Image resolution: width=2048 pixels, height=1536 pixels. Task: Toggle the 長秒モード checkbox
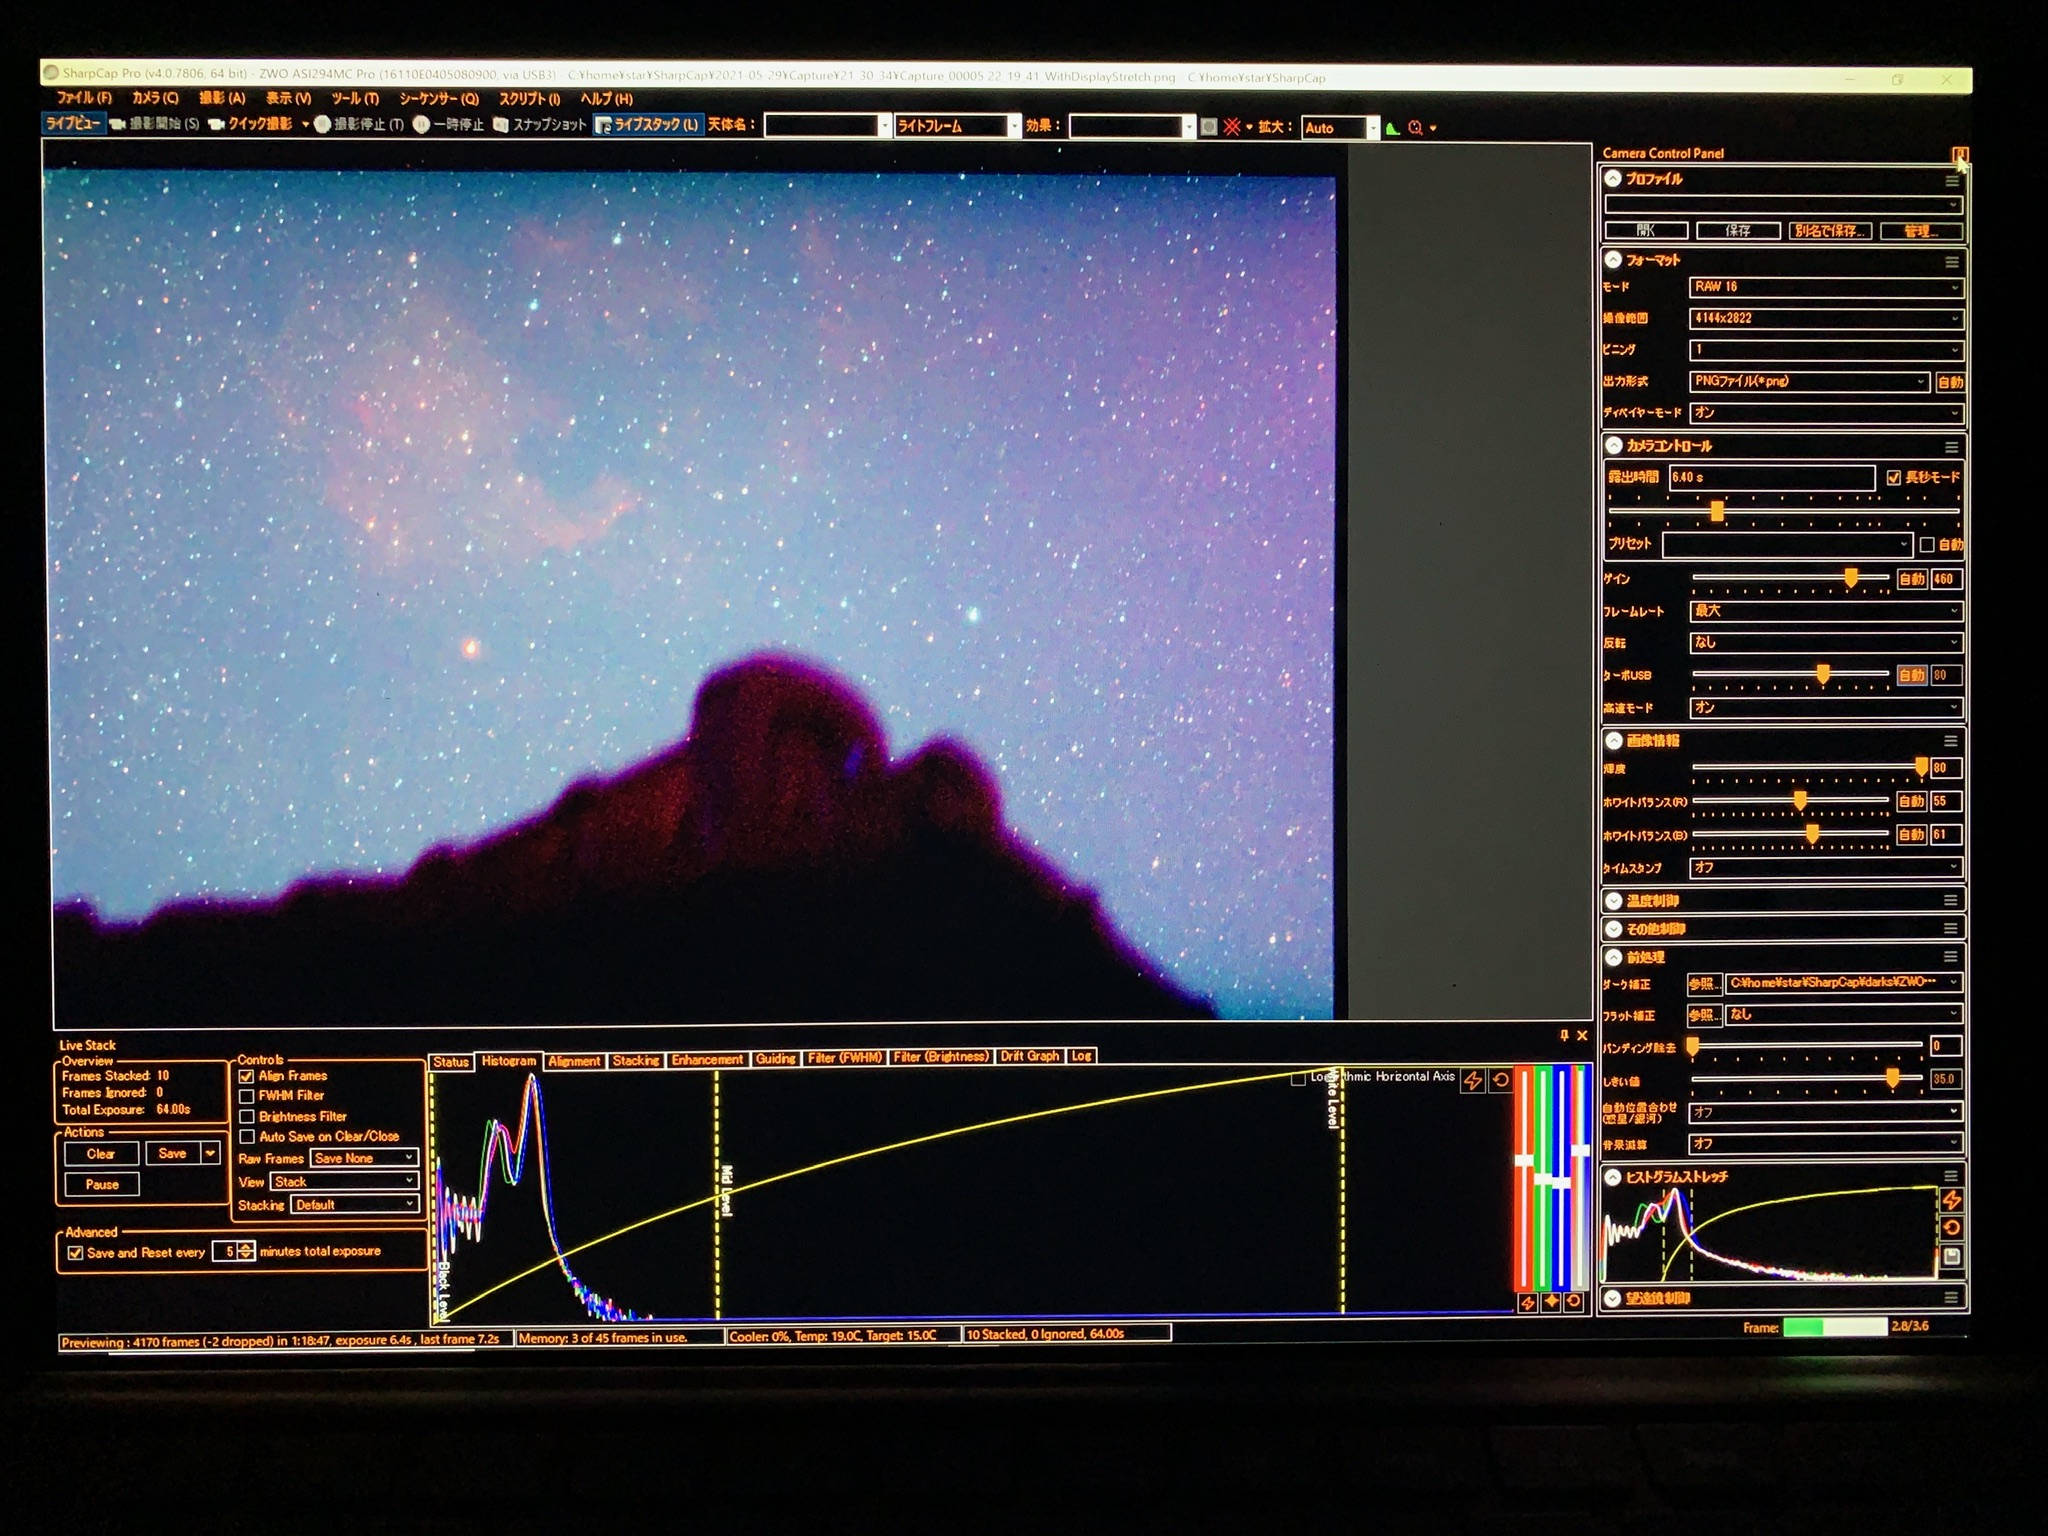(1893, 478)
